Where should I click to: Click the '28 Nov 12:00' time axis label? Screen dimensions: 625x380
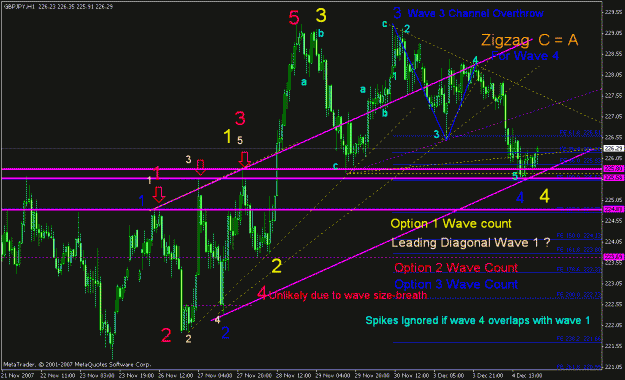(293, 376)
